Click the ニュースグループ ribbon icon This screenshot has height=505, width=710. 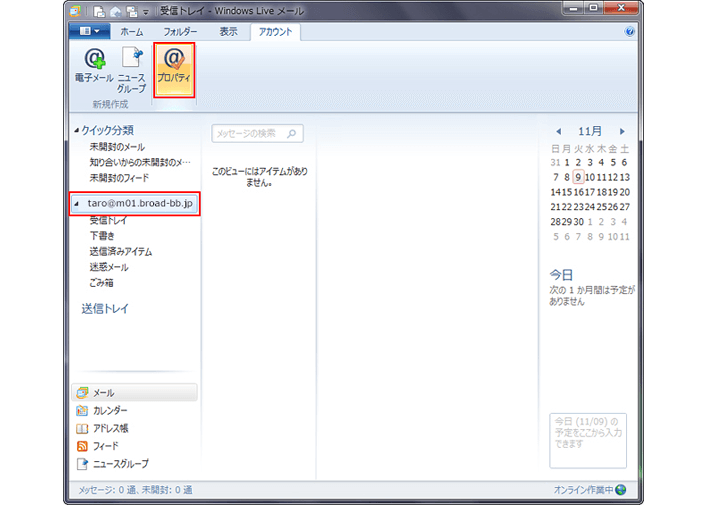[131, 68]
